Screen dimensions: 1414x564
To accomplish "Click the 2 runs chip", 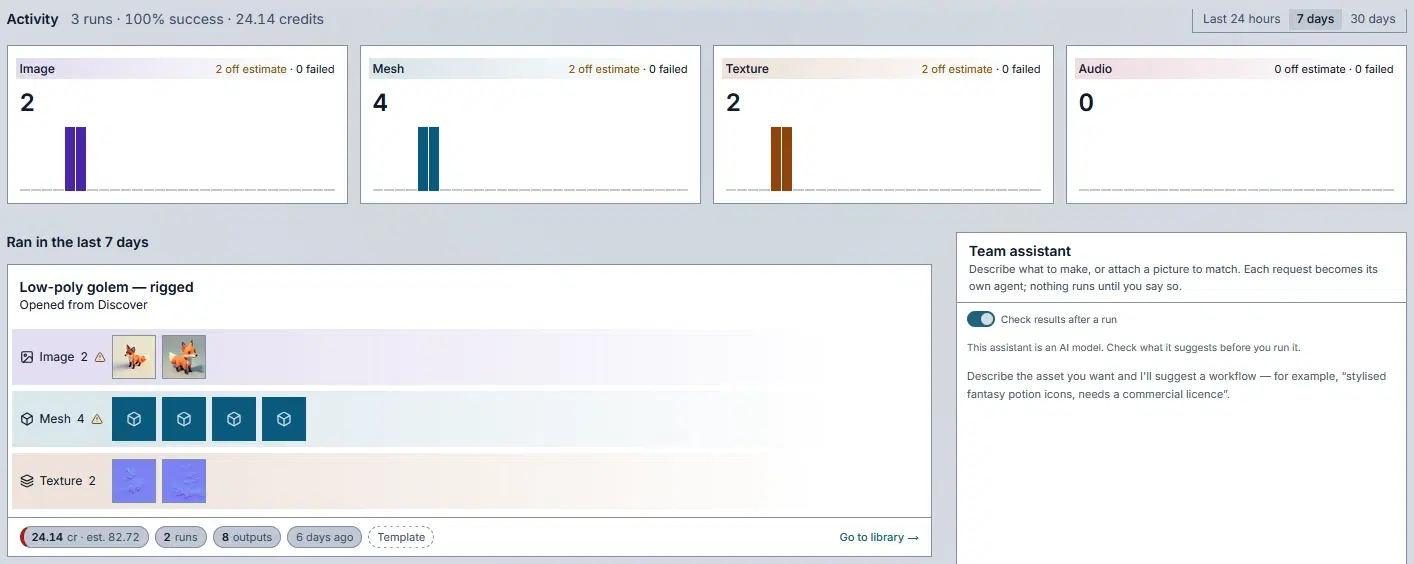I will pos(181,537).
